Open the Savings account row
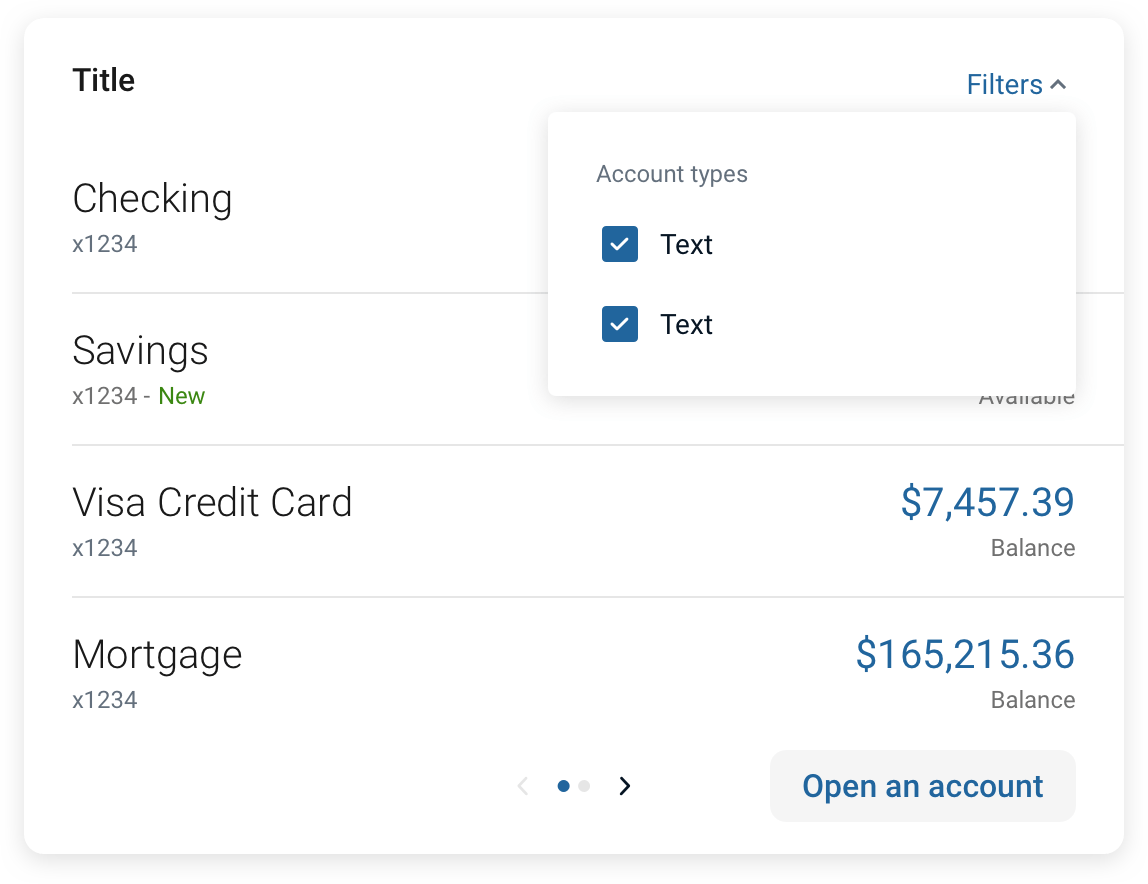Image resolution: width=1148 pixels, height=884 pixels. click(141, 351)
